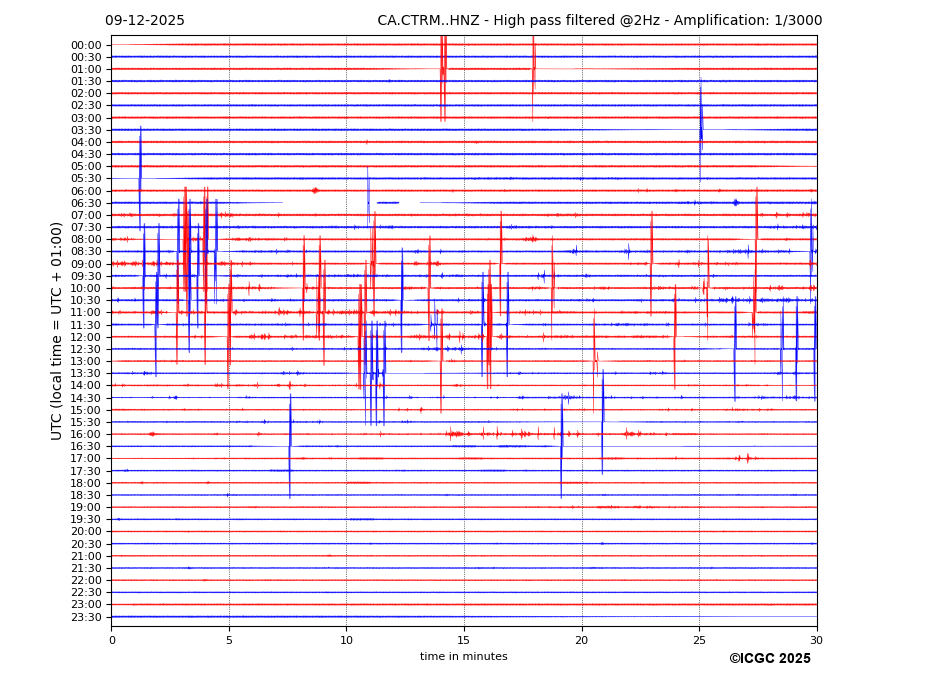Image resolution: width=927 pixels, height=696 pixels.
Task: Click the 21:00 time row label
Action: click(86, 556)
